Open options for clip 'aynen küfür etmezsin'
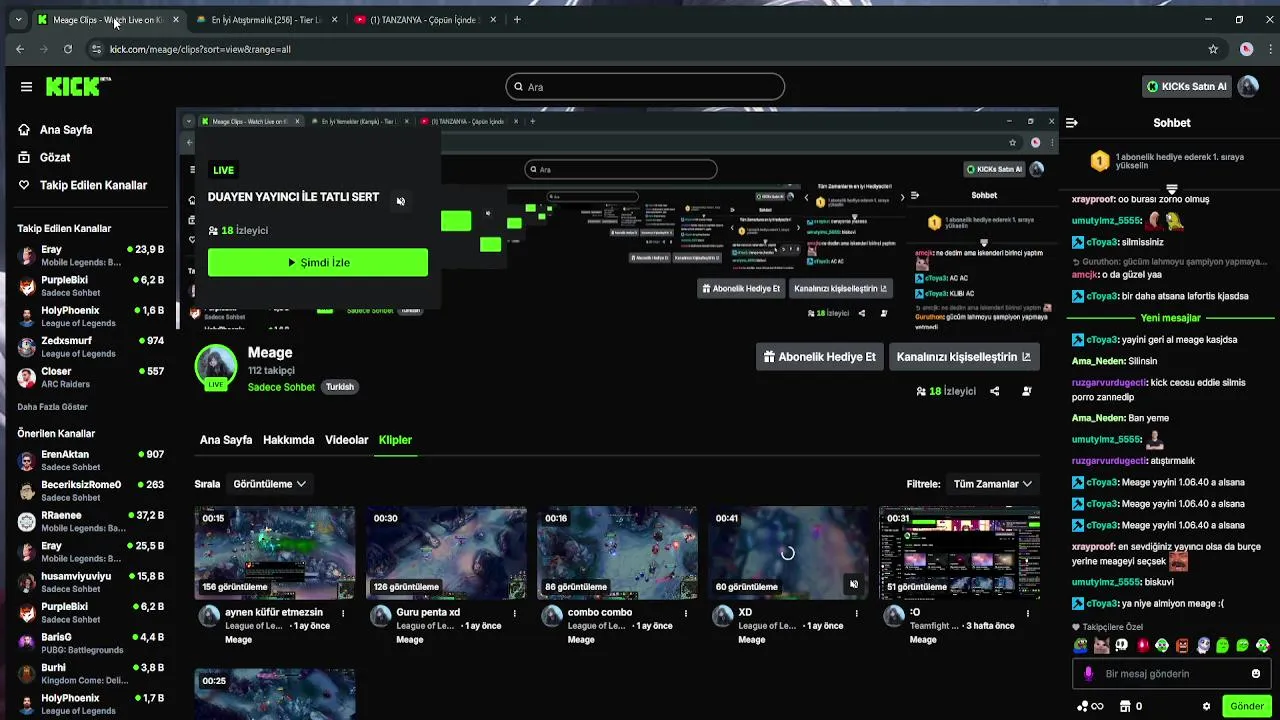The width and height of the screenshot is (1280, 720). pyautogui.click(x=343, y=613)
